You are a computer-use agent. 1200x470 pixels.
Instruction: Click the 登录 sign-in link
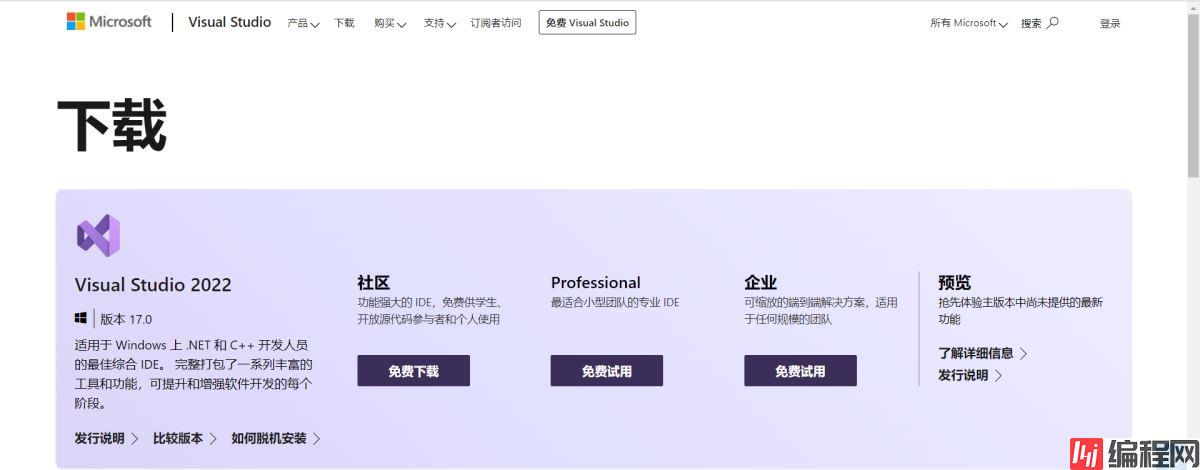(x=1110, y=23)
